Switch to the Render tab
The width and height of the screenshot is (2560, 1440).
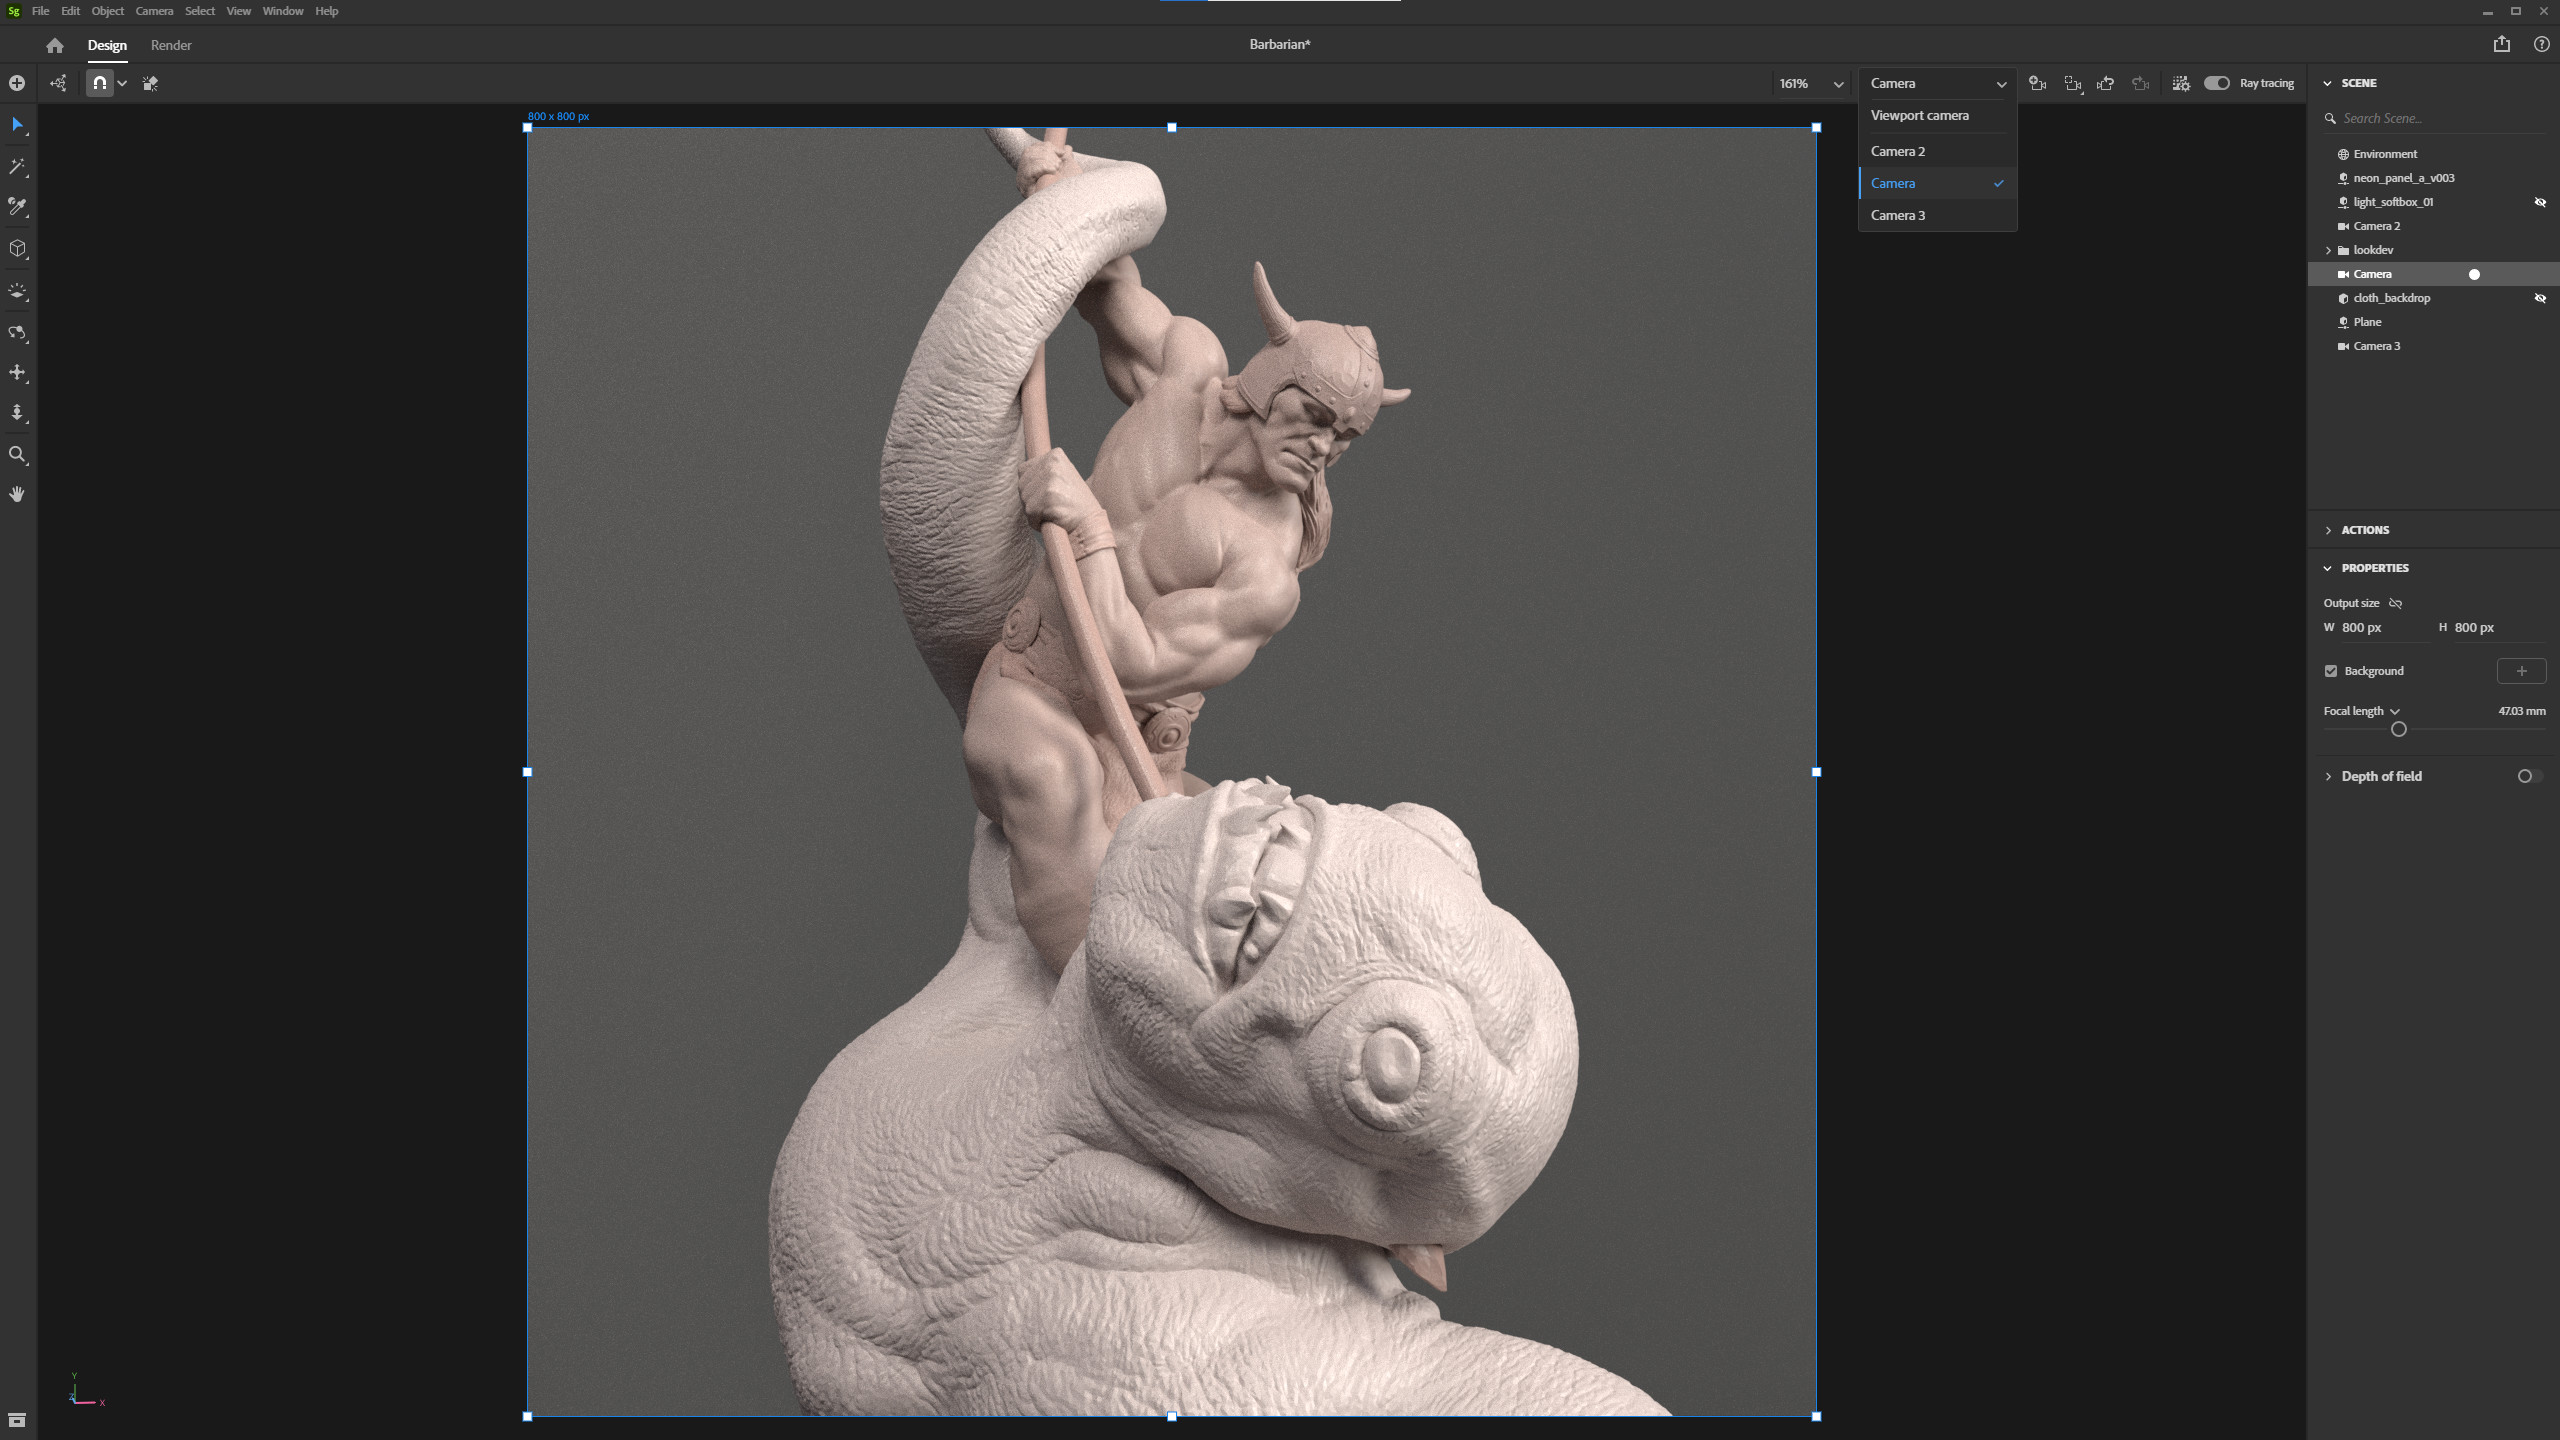[170, 45]
